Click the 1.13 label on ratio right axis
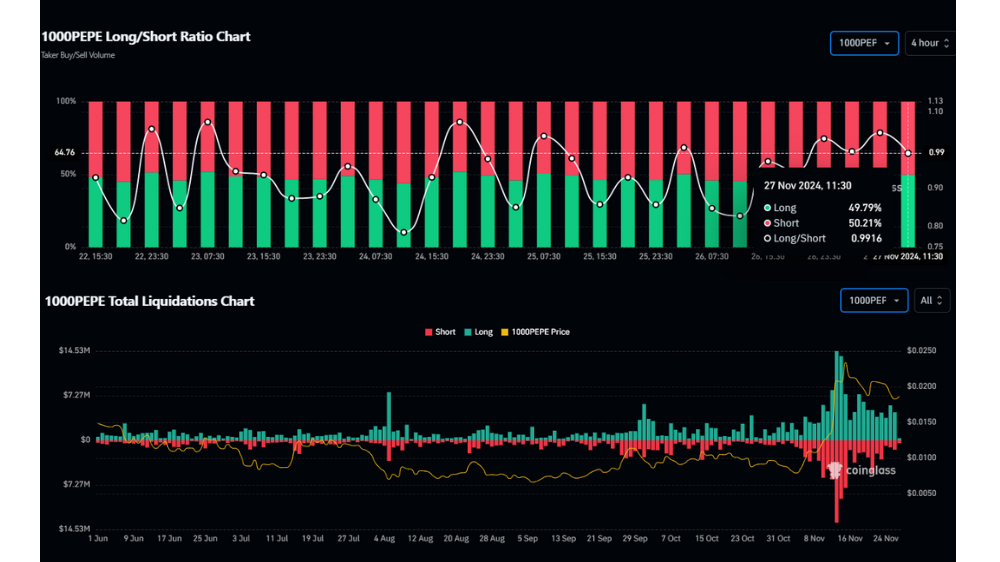The image size is (1000, 562). tap(935, 101)
